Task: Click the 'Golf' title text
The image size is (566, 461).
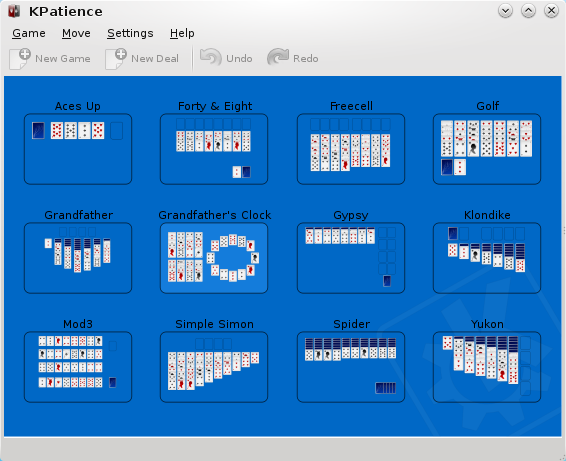Action: pos(487,106)
